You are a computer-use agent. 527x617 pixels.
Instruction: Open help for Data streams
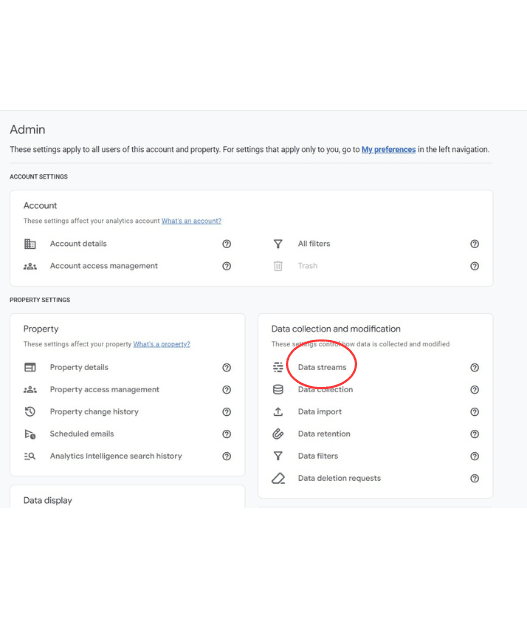click(x=475, y=368)
